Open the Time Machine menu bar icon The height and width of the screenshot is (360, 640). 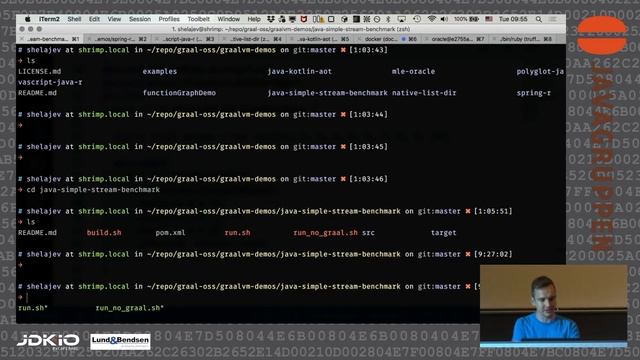(x=417, y=19)
